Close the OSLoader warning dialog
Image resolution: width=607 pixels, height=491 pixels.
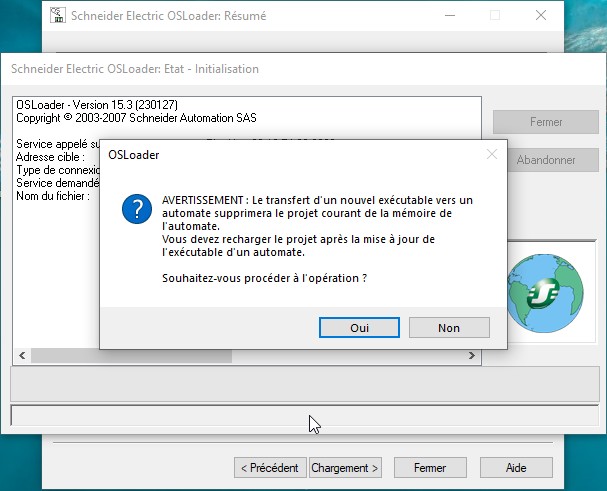click(x=492, y=154)
